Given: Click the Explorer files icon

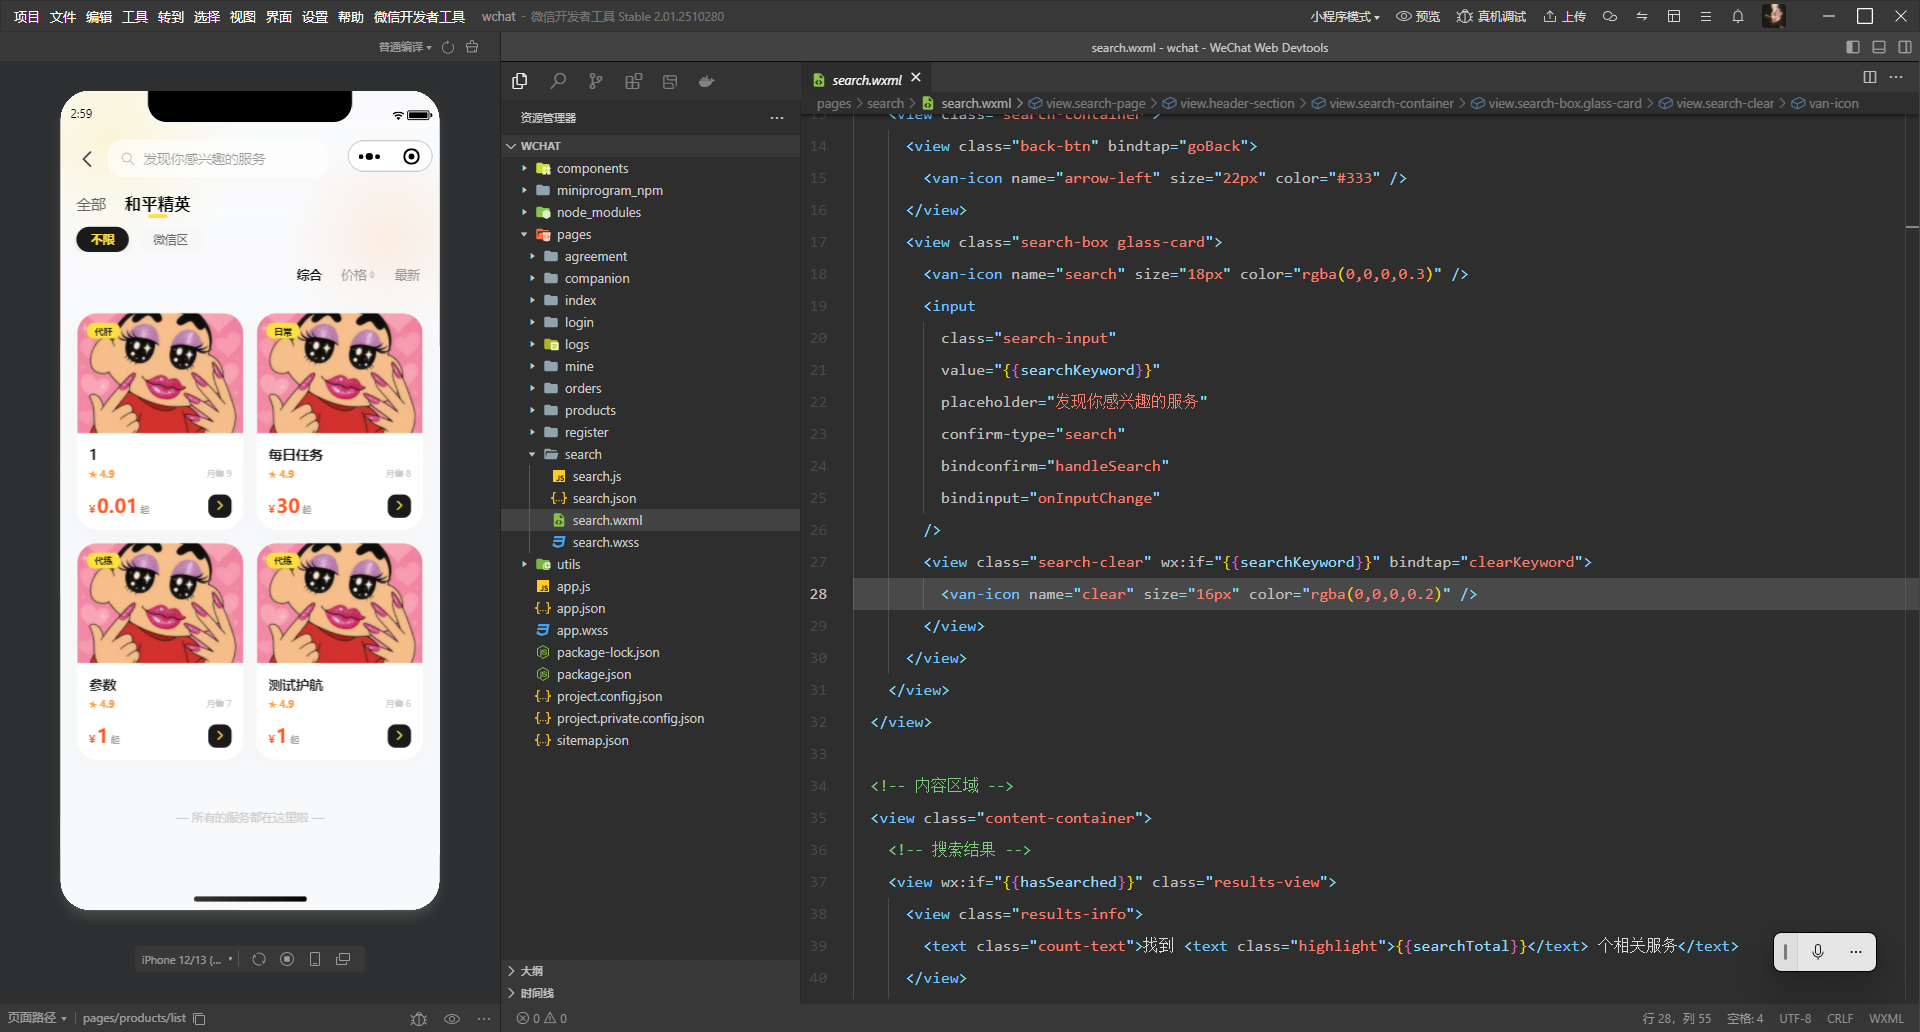Looking at the screenshot, I should (520, 81).
